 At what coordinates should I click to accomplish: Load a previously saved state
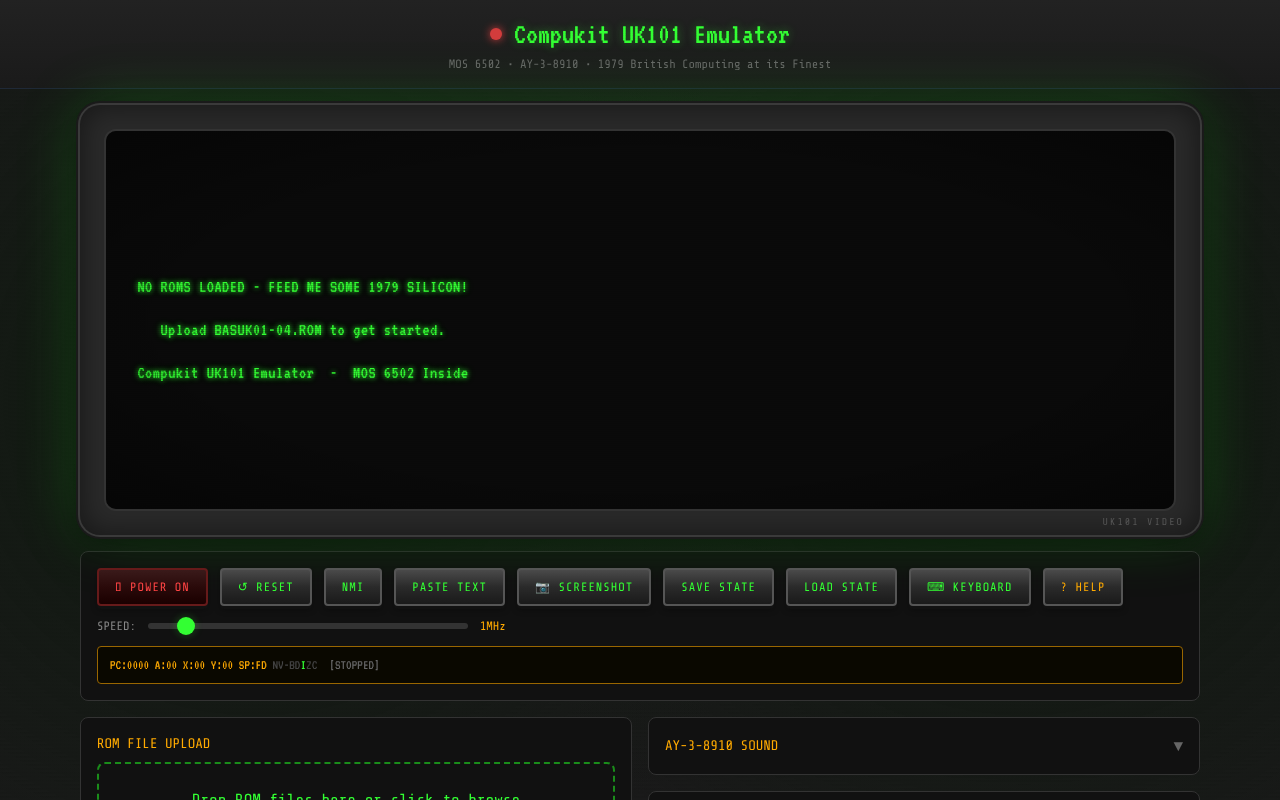(x=841, y=587)
